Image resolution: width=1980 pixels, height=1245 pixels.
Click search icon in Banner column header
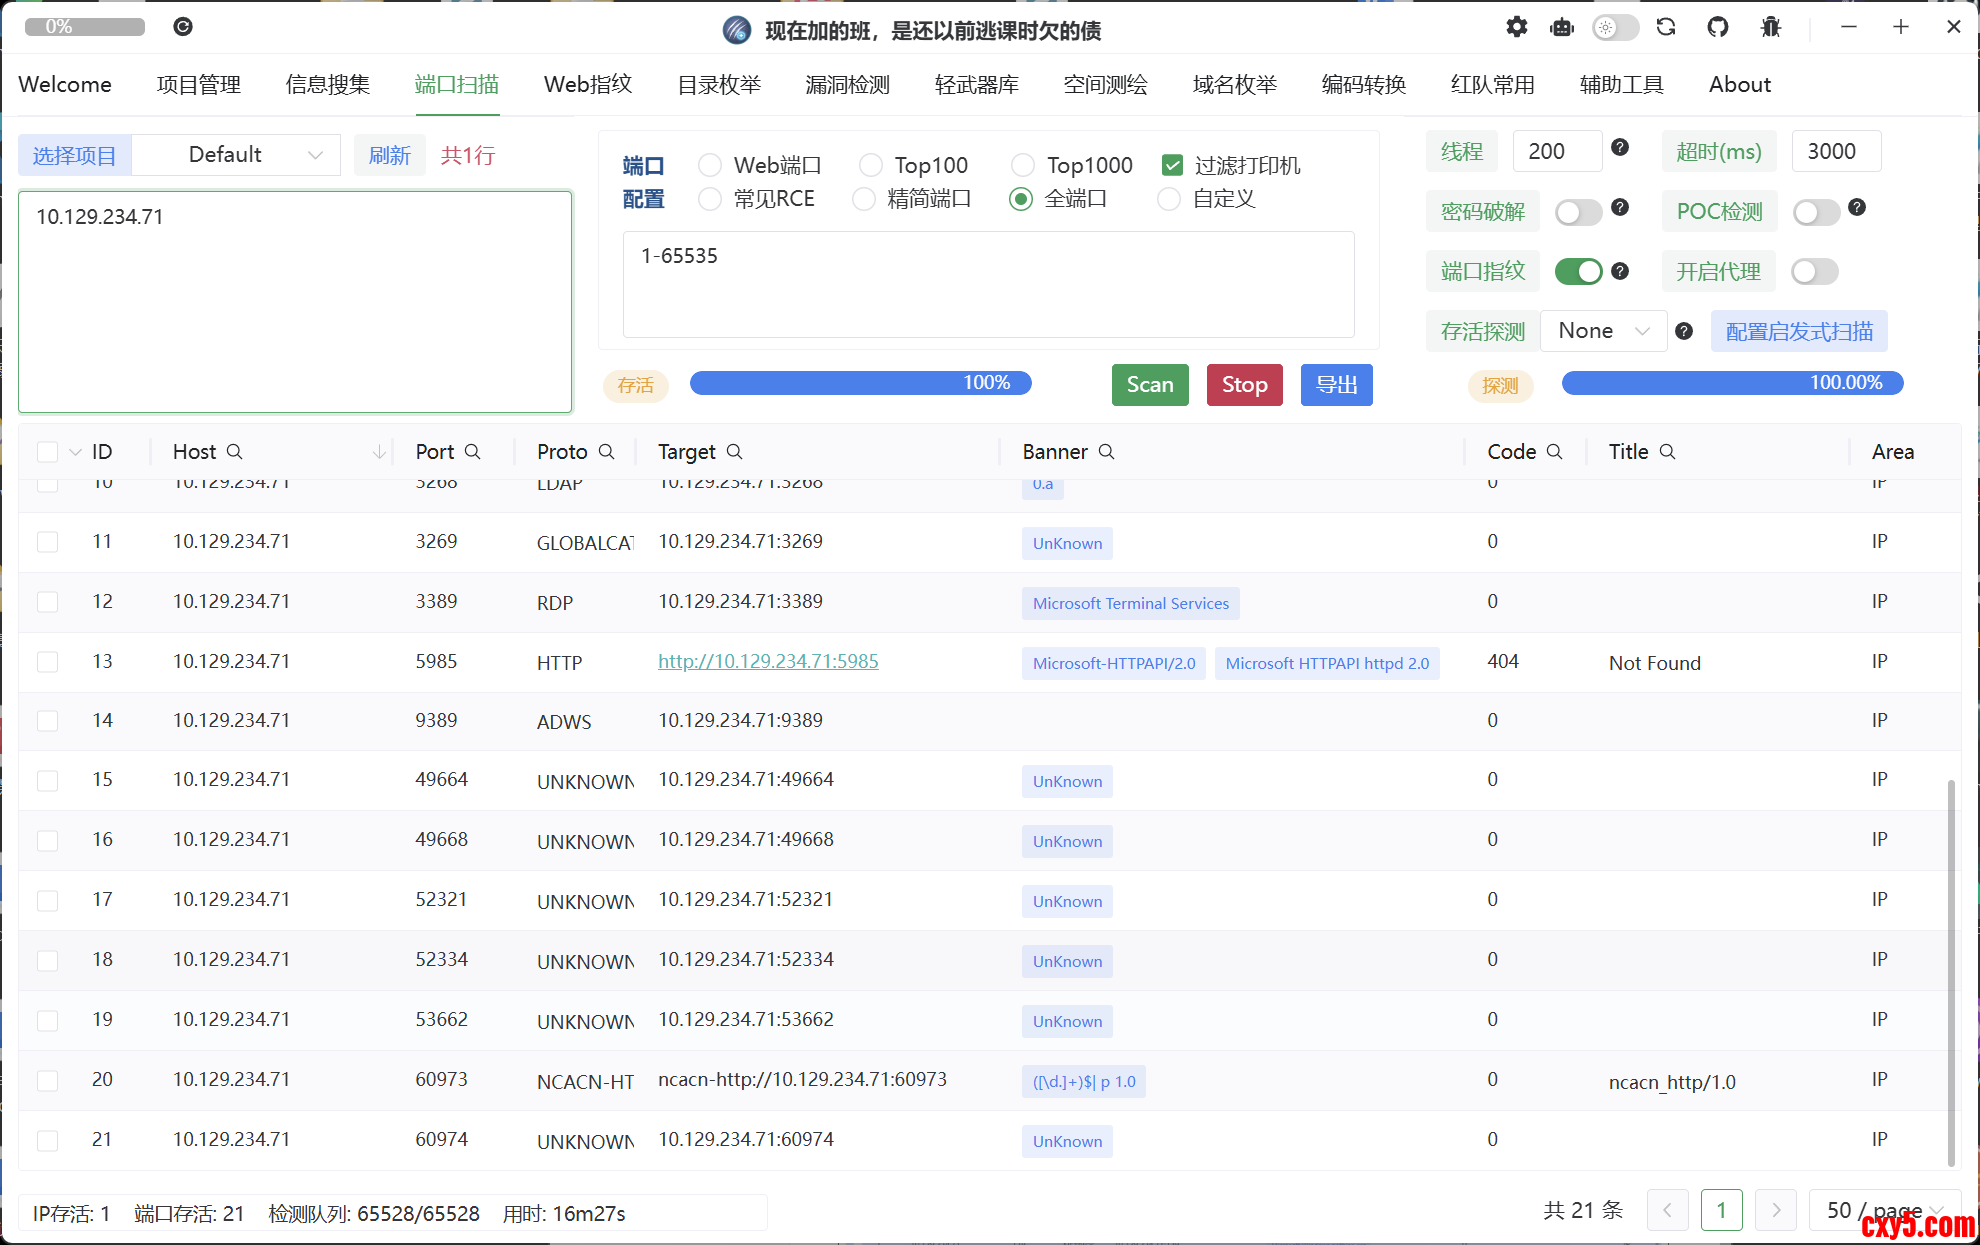[x=1107, y=452]
